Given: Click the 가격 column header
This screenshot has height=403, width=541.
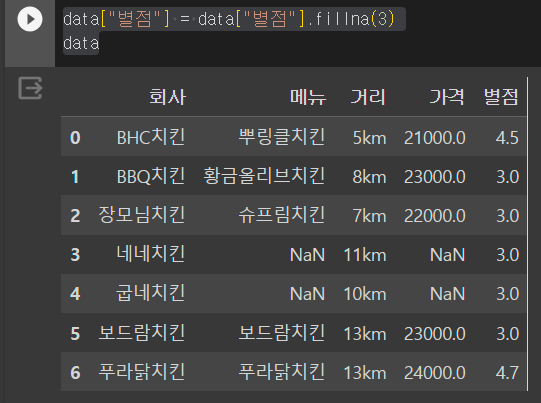Looking at the screenshot, I should (447, 97).
